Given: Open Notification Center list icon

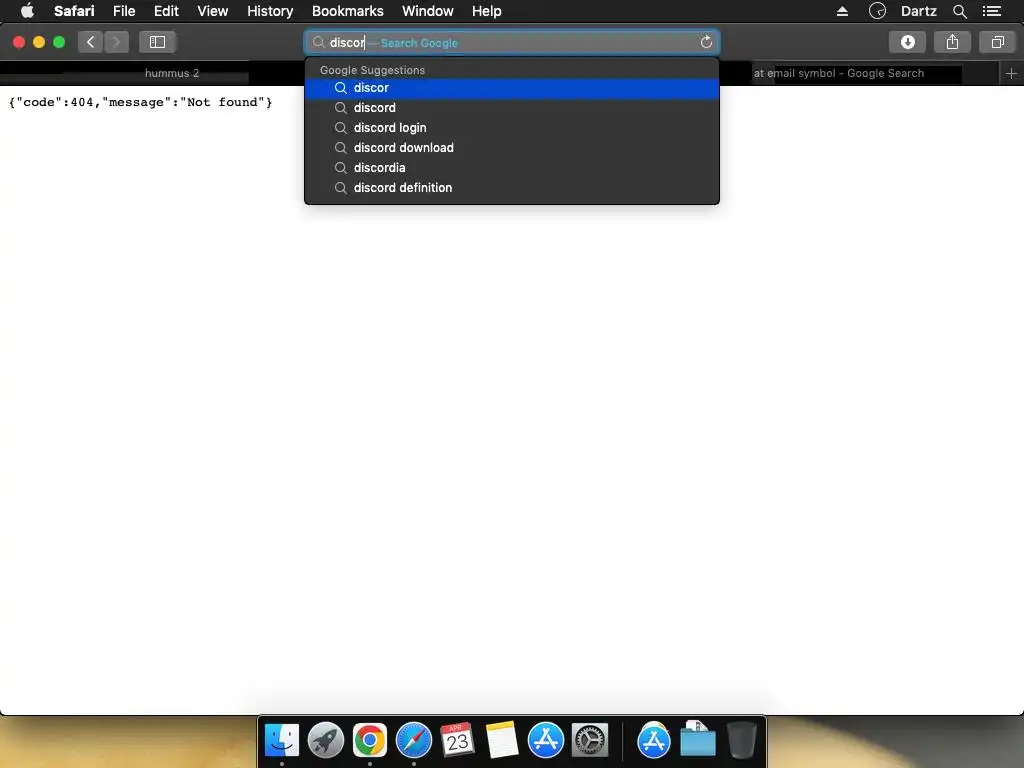Looking at the screenshot, I should coord(992,11).
